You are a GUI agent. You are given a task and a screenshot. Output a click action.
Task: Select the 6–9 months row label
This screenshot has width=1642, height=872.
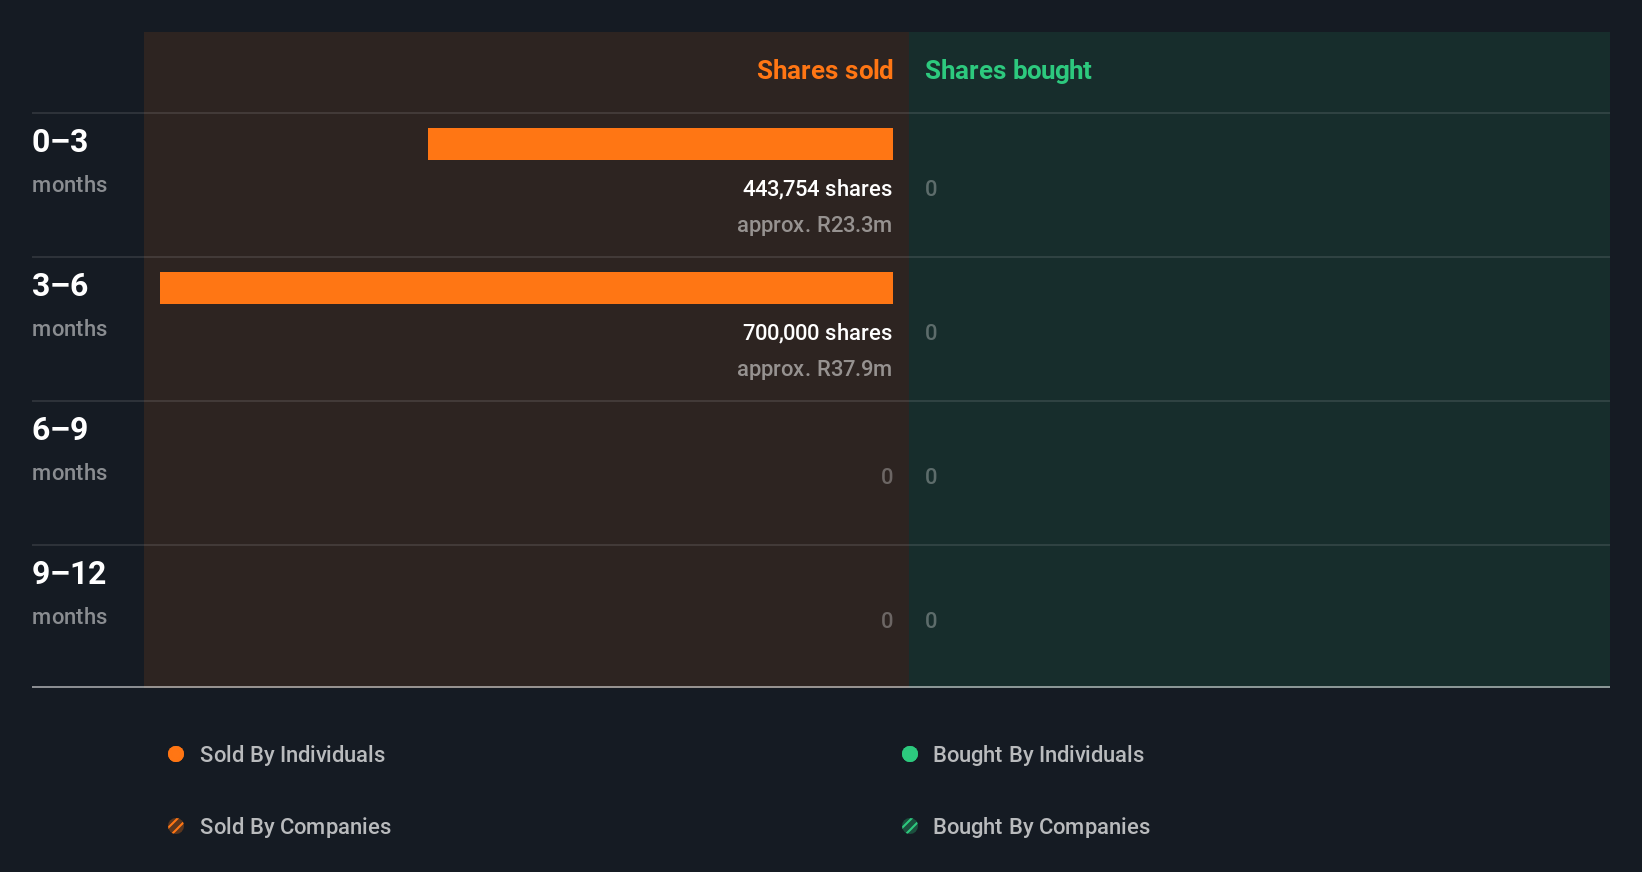click(x=69, y=448)
